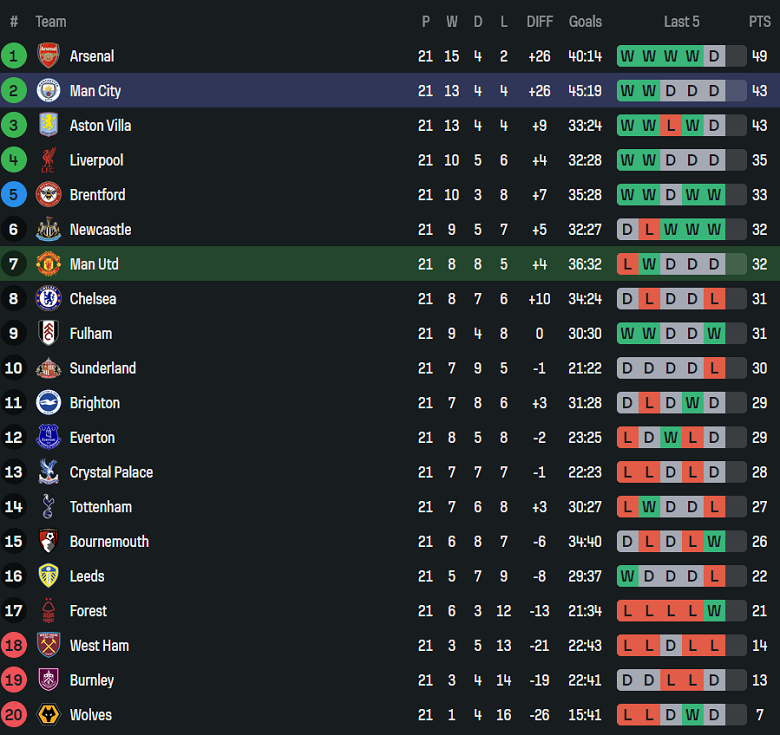Open Brentford via its crest icon
Viewport: 780px width, 735px height.
(48, 195)
